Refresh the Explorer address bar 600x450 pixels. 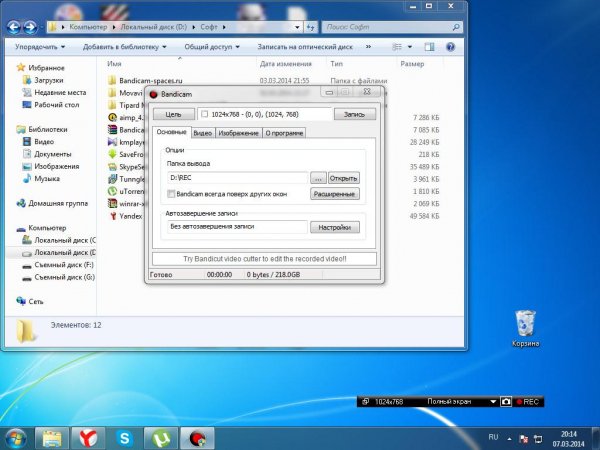[310, 27]
